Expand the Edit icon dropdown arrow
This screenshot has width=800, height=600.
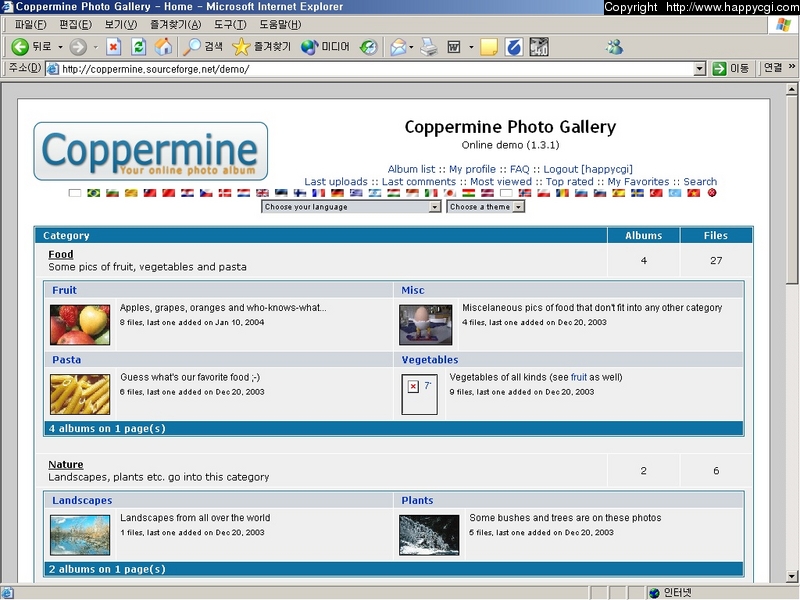471,47
